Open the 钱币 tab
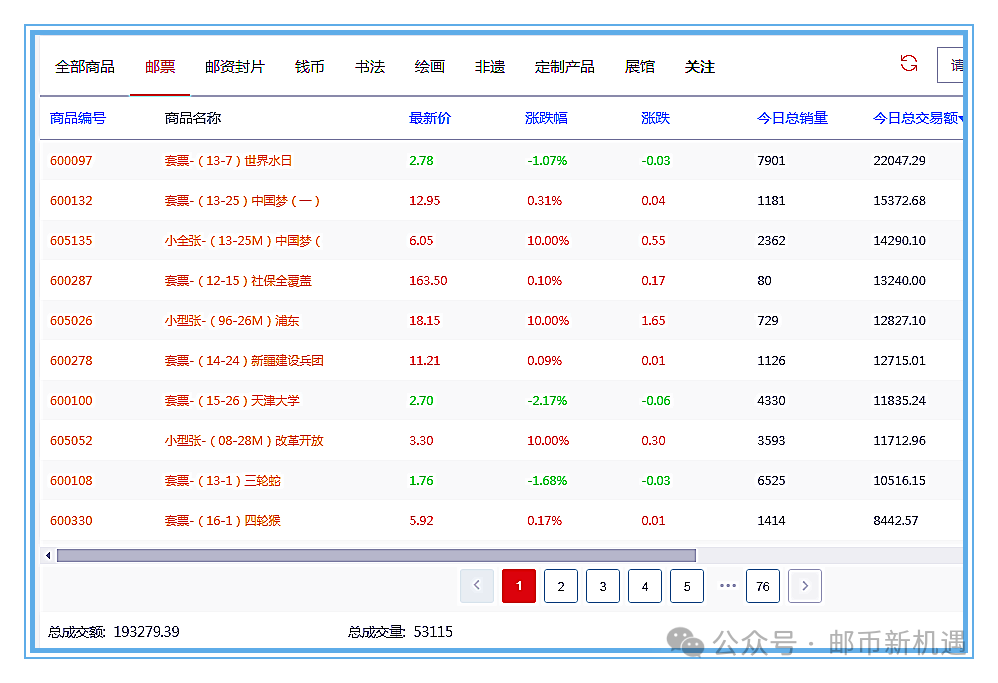 (x=309, y=67)
